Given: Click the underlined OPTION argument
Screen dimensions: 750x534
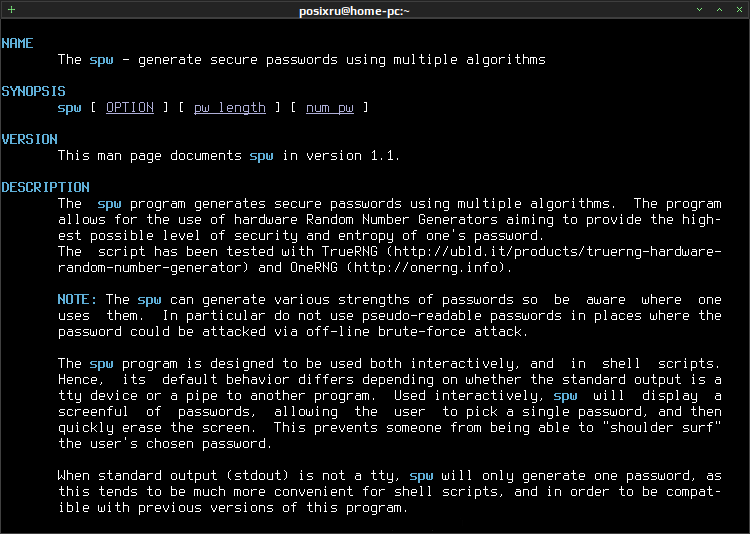Looking at the screenshot, I should point(130,108).
